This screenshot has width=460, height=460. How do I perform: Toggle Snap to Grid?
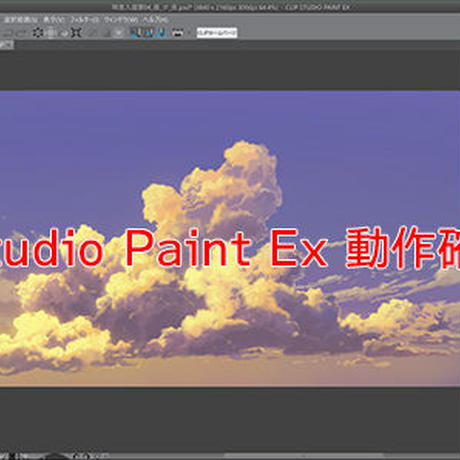pos(161,33)
